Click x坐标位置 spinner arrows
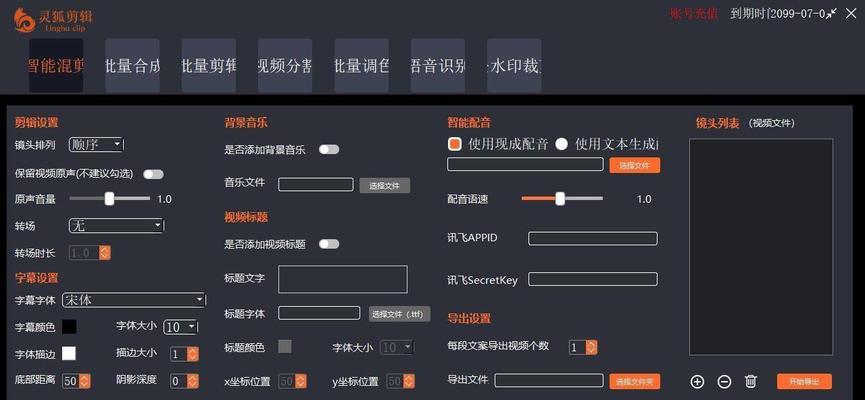865x400 pixels. tap(301, 381)
